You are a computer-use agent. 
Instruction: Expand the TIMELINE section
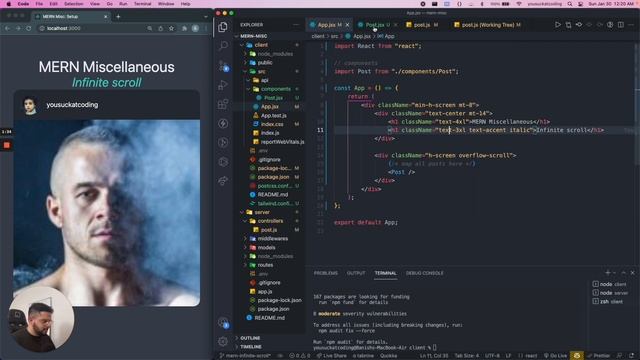pyautogui.click(x=251, y=347)
